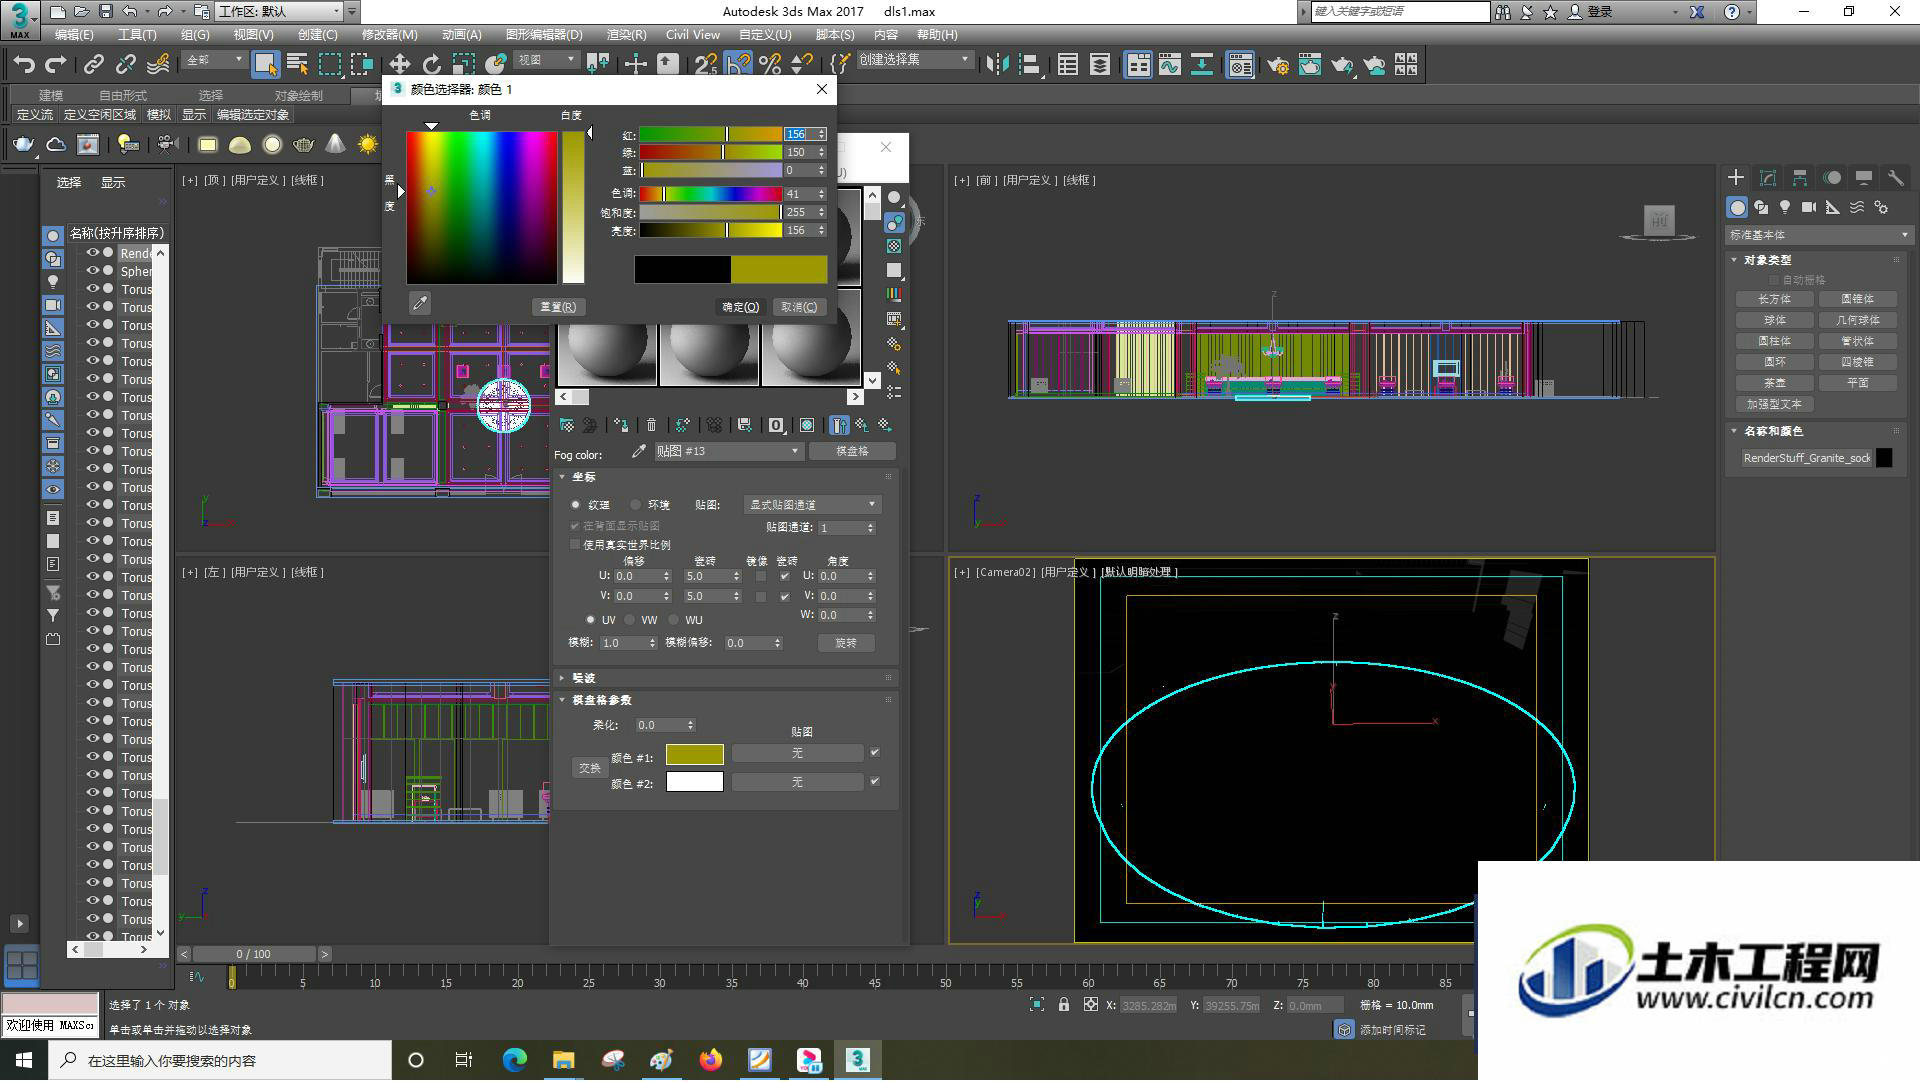Open the 视图 reference coordinate dropdown
The width and height of the screenshot is (1920, 1082).
pos(546,61)
